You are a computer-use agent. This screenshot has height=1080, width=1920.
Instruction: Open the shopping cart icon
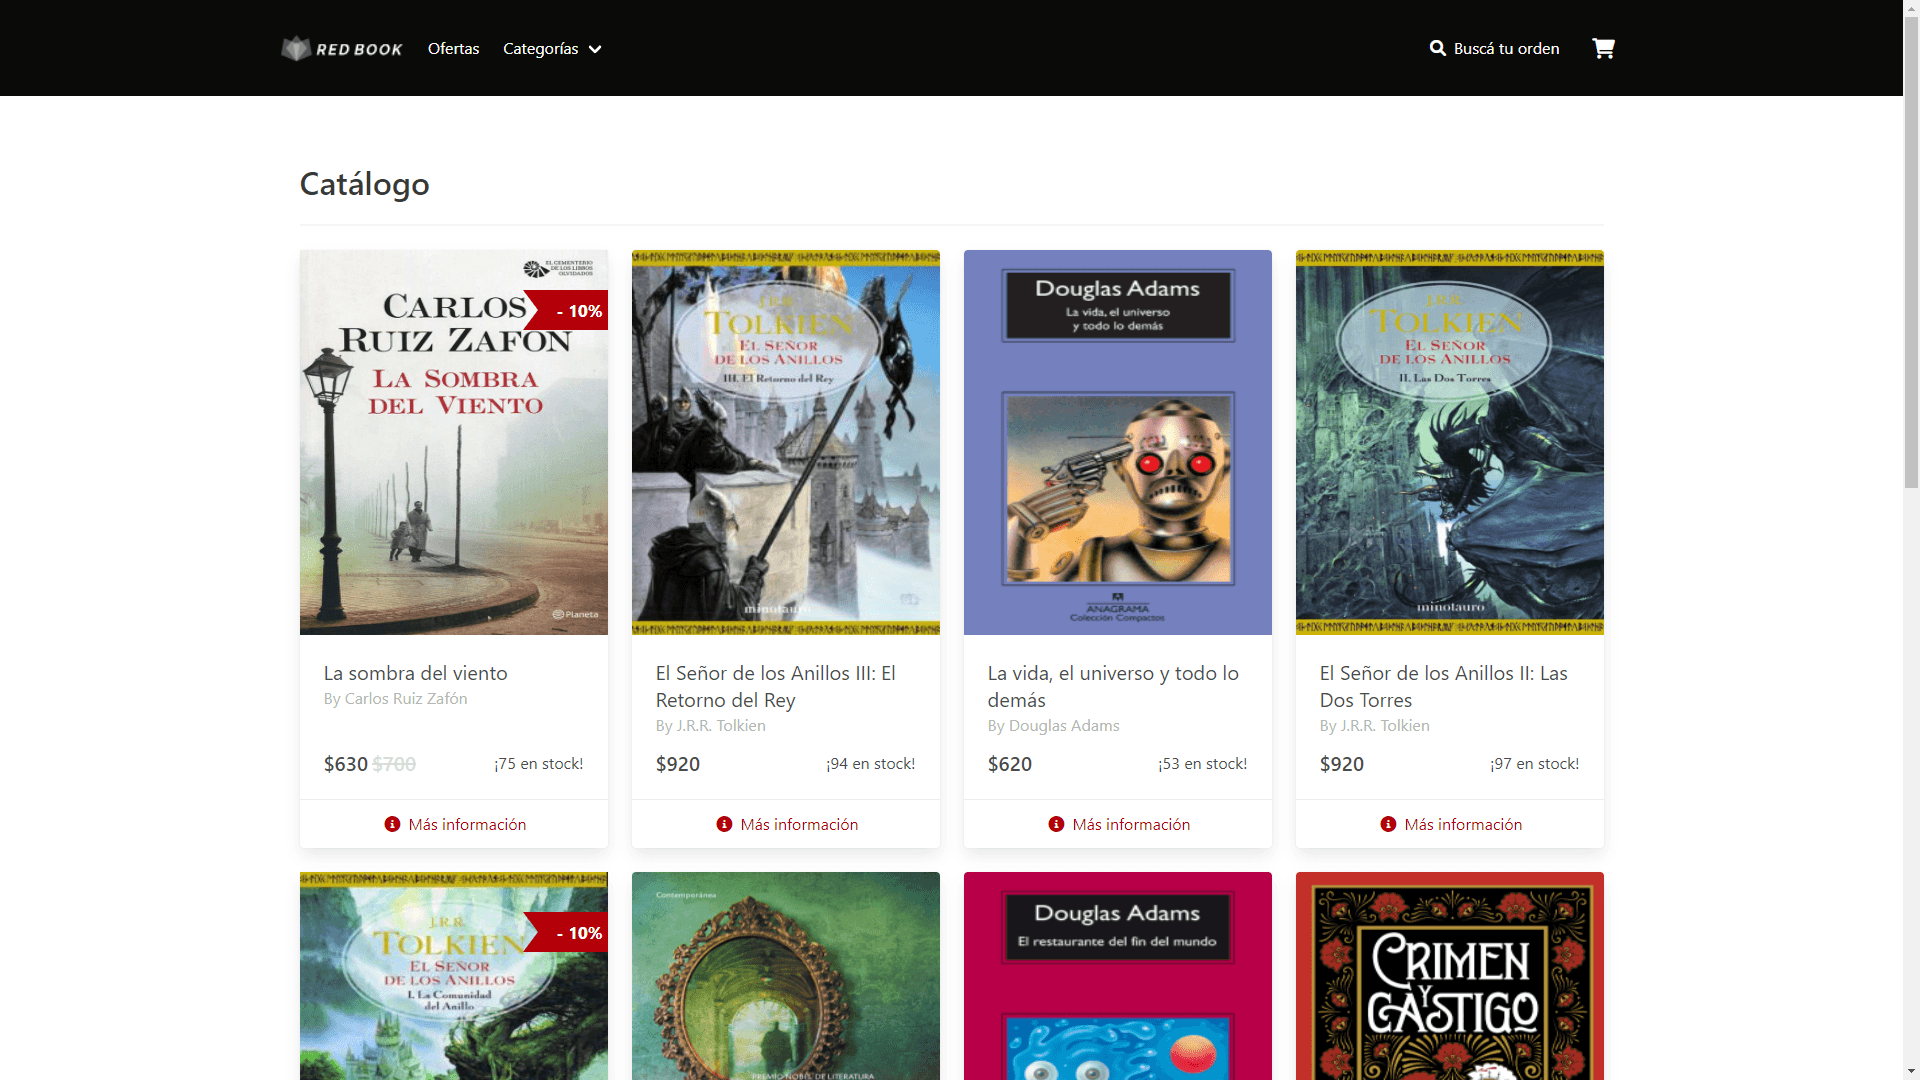point(1603,48)
